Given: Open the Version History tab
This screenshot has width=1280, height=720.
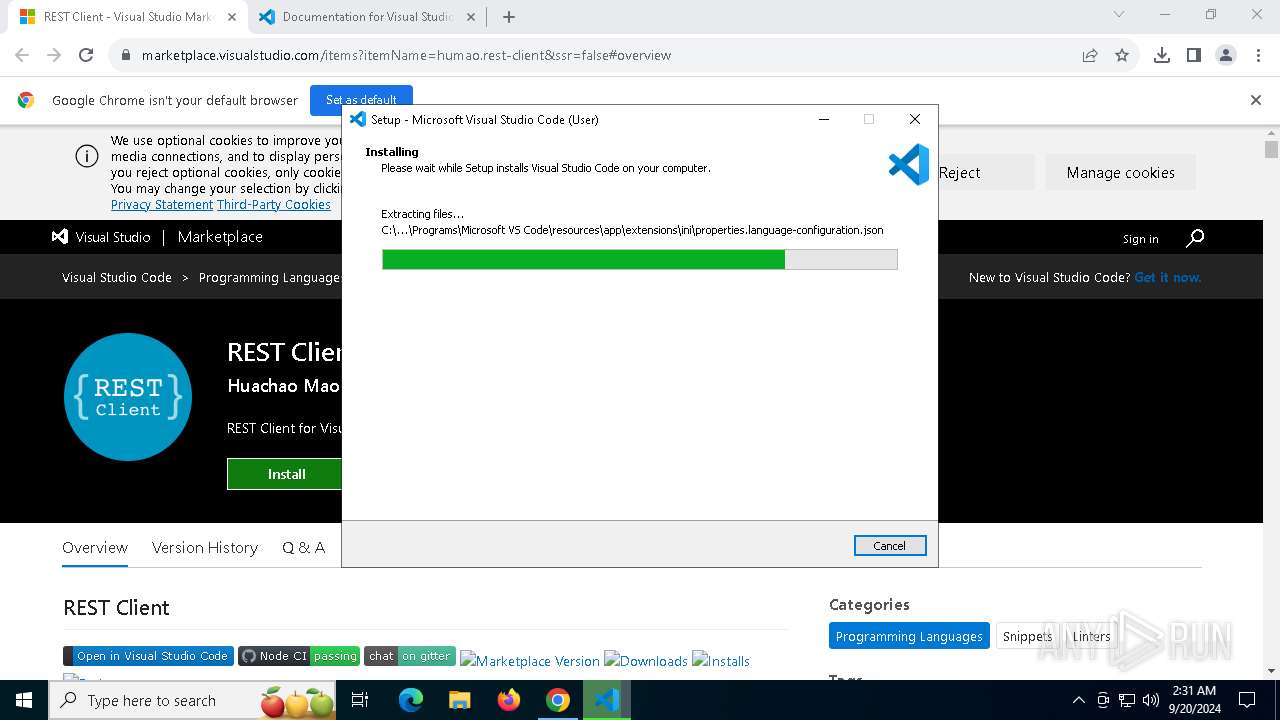Looking at the screenshot, I should (205, 548).
